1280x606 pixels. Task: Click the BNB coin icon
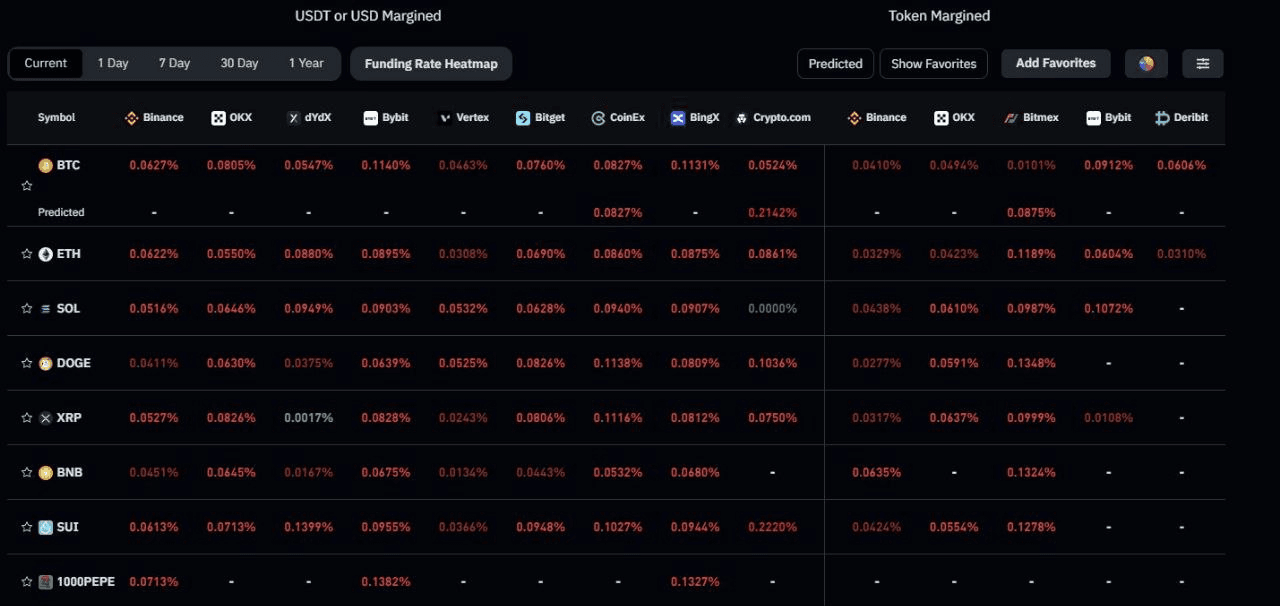point(45,472)
